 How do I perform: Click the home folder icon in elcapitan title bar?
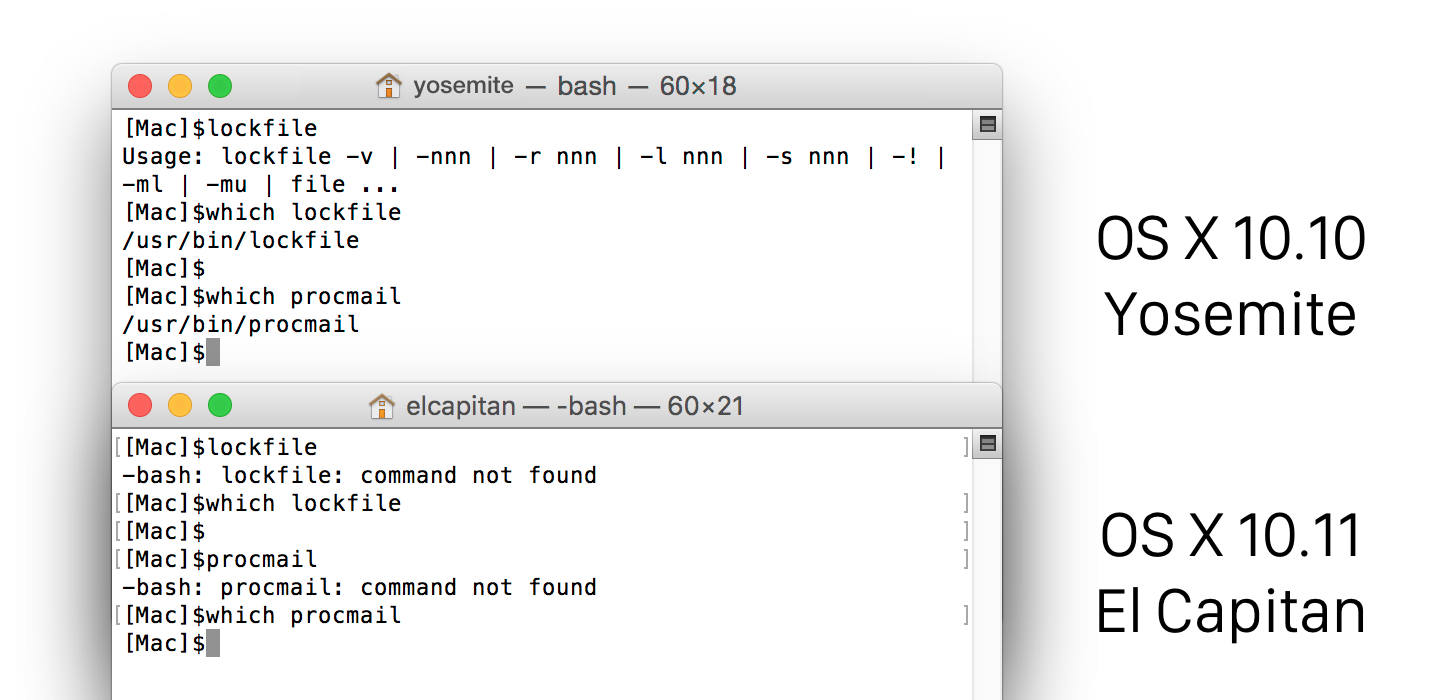[x=381, y=406]
